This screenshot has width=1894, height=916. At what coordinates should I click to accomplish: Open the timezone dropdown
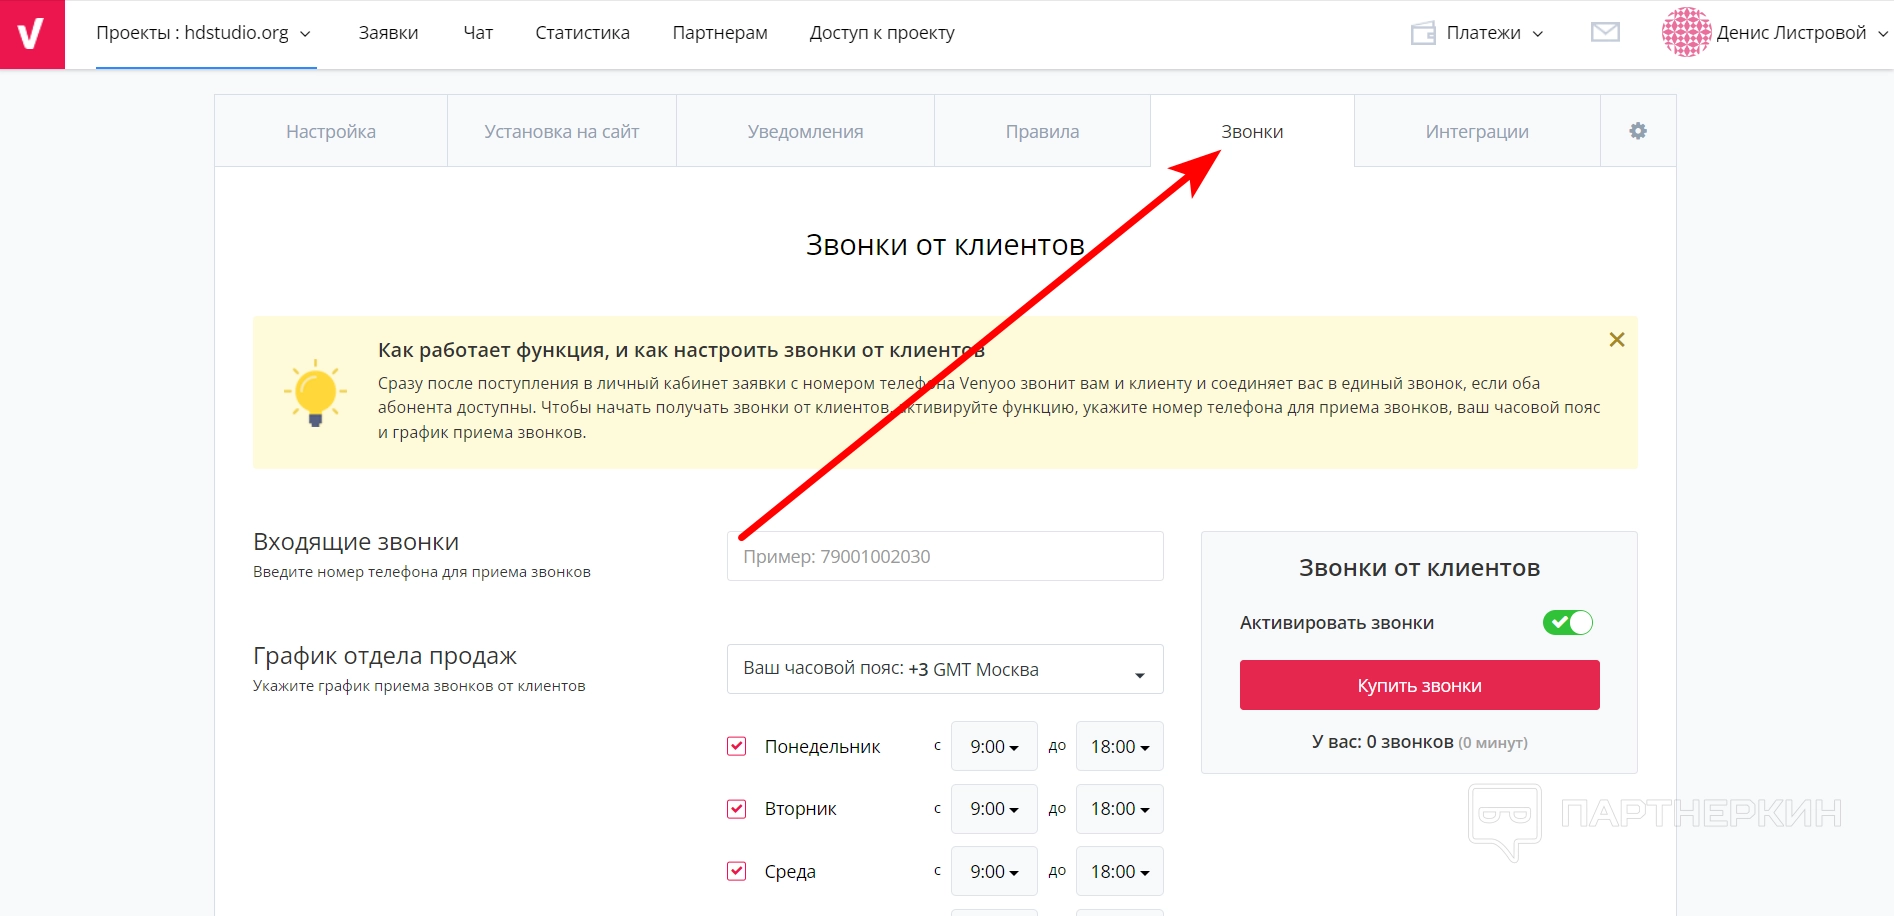point(944,669)
